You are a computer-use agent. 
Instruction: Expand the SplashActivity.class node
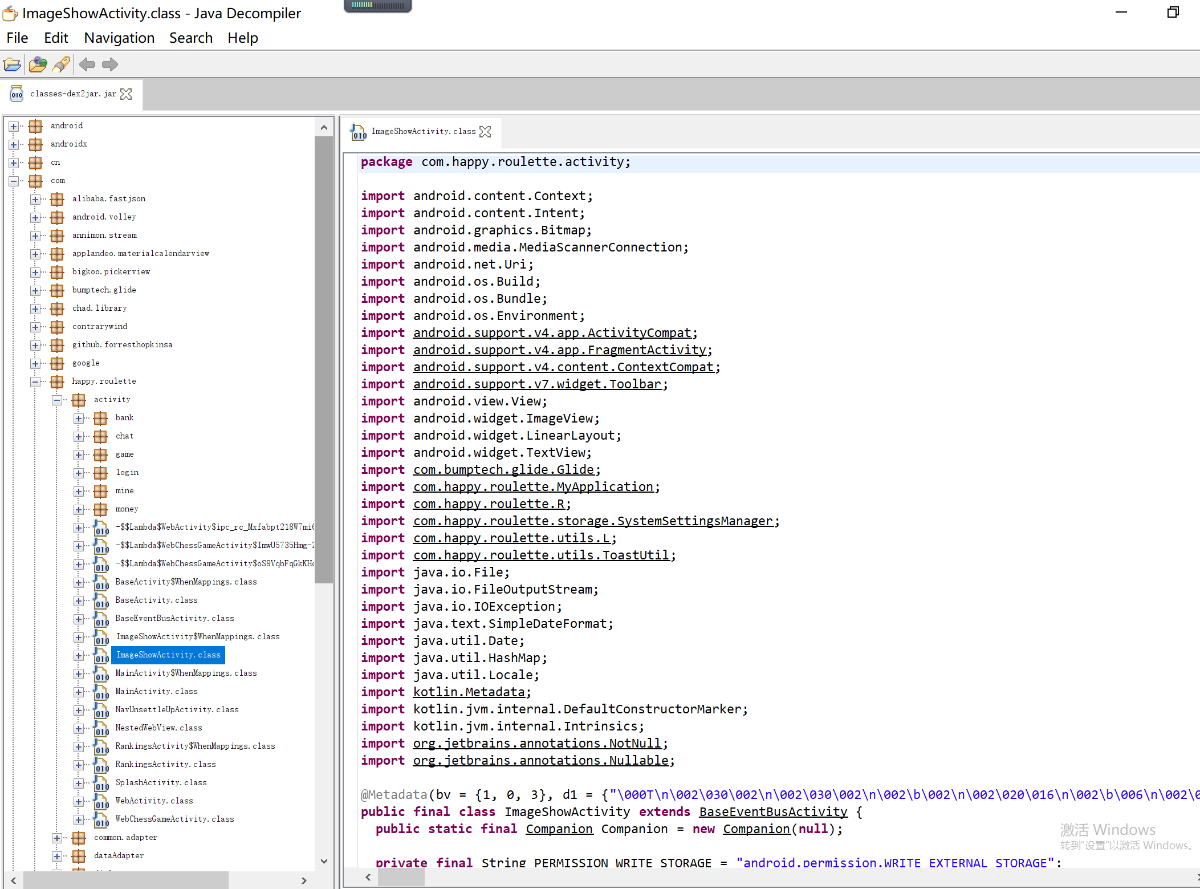tap(80, 783)
